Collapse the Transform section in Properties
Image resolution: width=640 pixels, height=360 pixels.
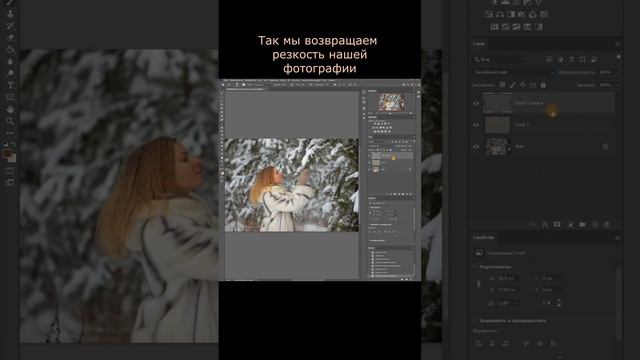coord(475,267)
